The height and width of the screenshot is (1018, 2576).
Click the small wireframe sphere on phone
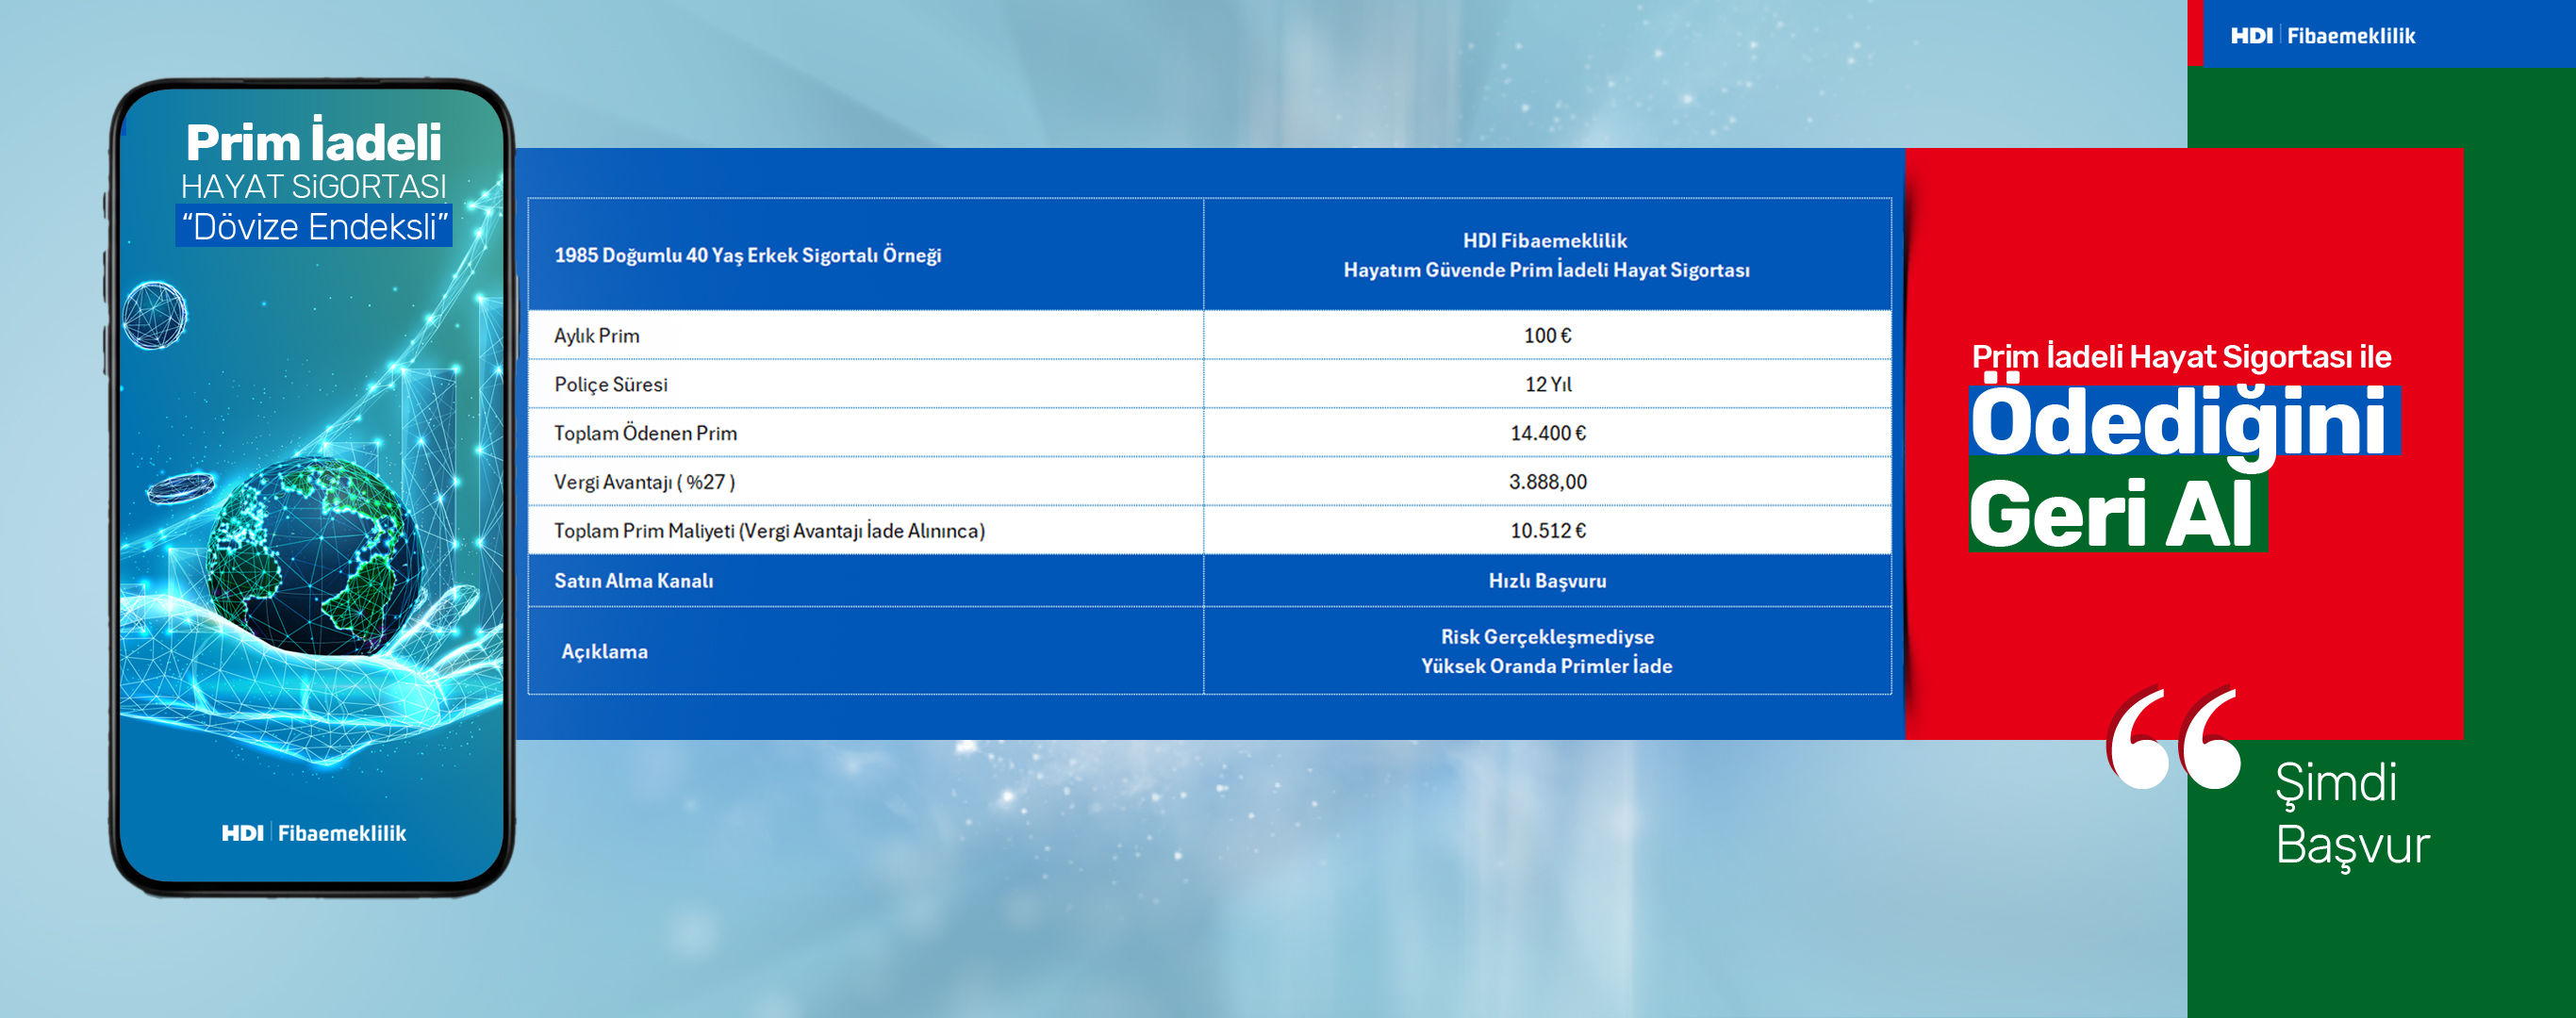pyautogui.click(x=155, y=315)
